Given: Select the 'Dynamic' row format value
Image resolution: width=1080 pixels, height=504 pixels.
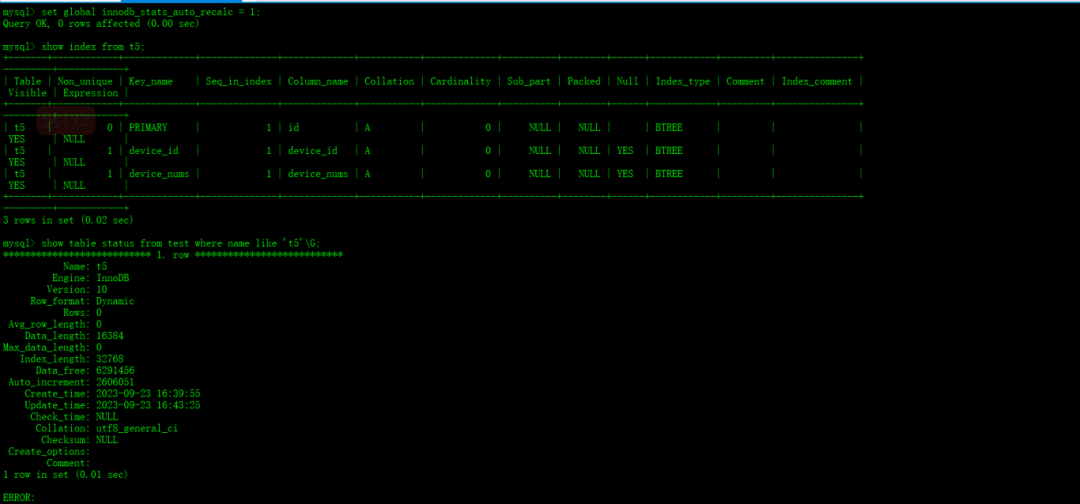Looking at the screenshot, I should pos(115,302).
